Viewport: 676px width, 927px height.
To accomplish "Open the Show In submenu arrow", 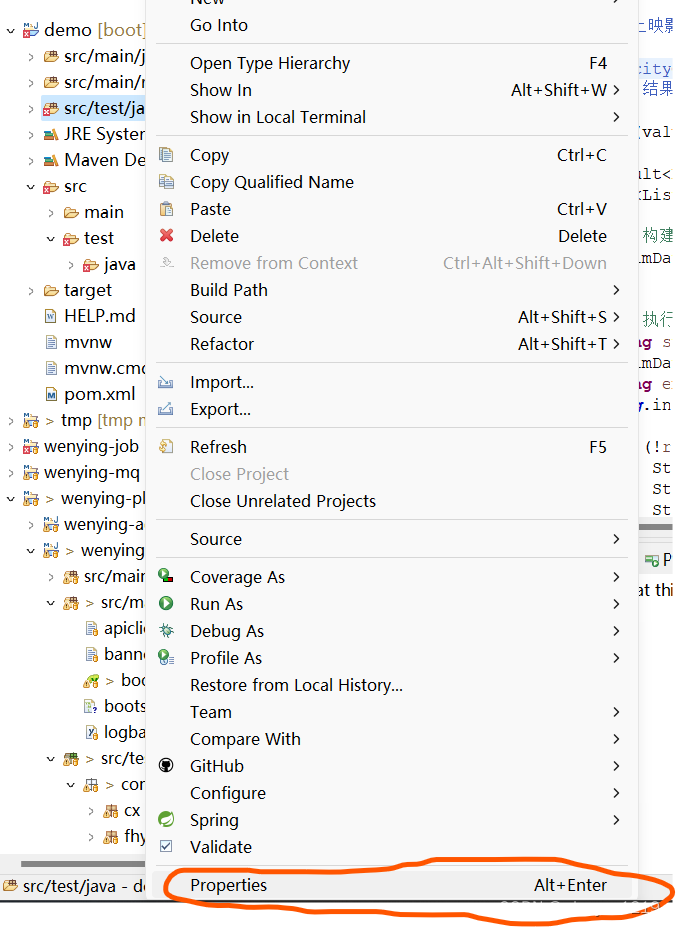I will (616, 90).
